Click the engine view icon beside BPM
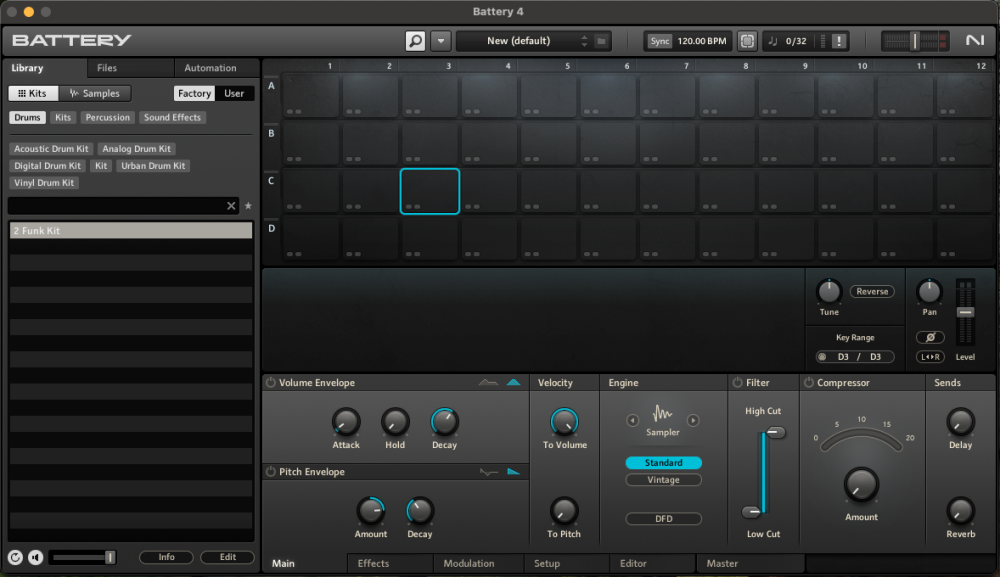1000x577 pixels. (x=747, y=41)
